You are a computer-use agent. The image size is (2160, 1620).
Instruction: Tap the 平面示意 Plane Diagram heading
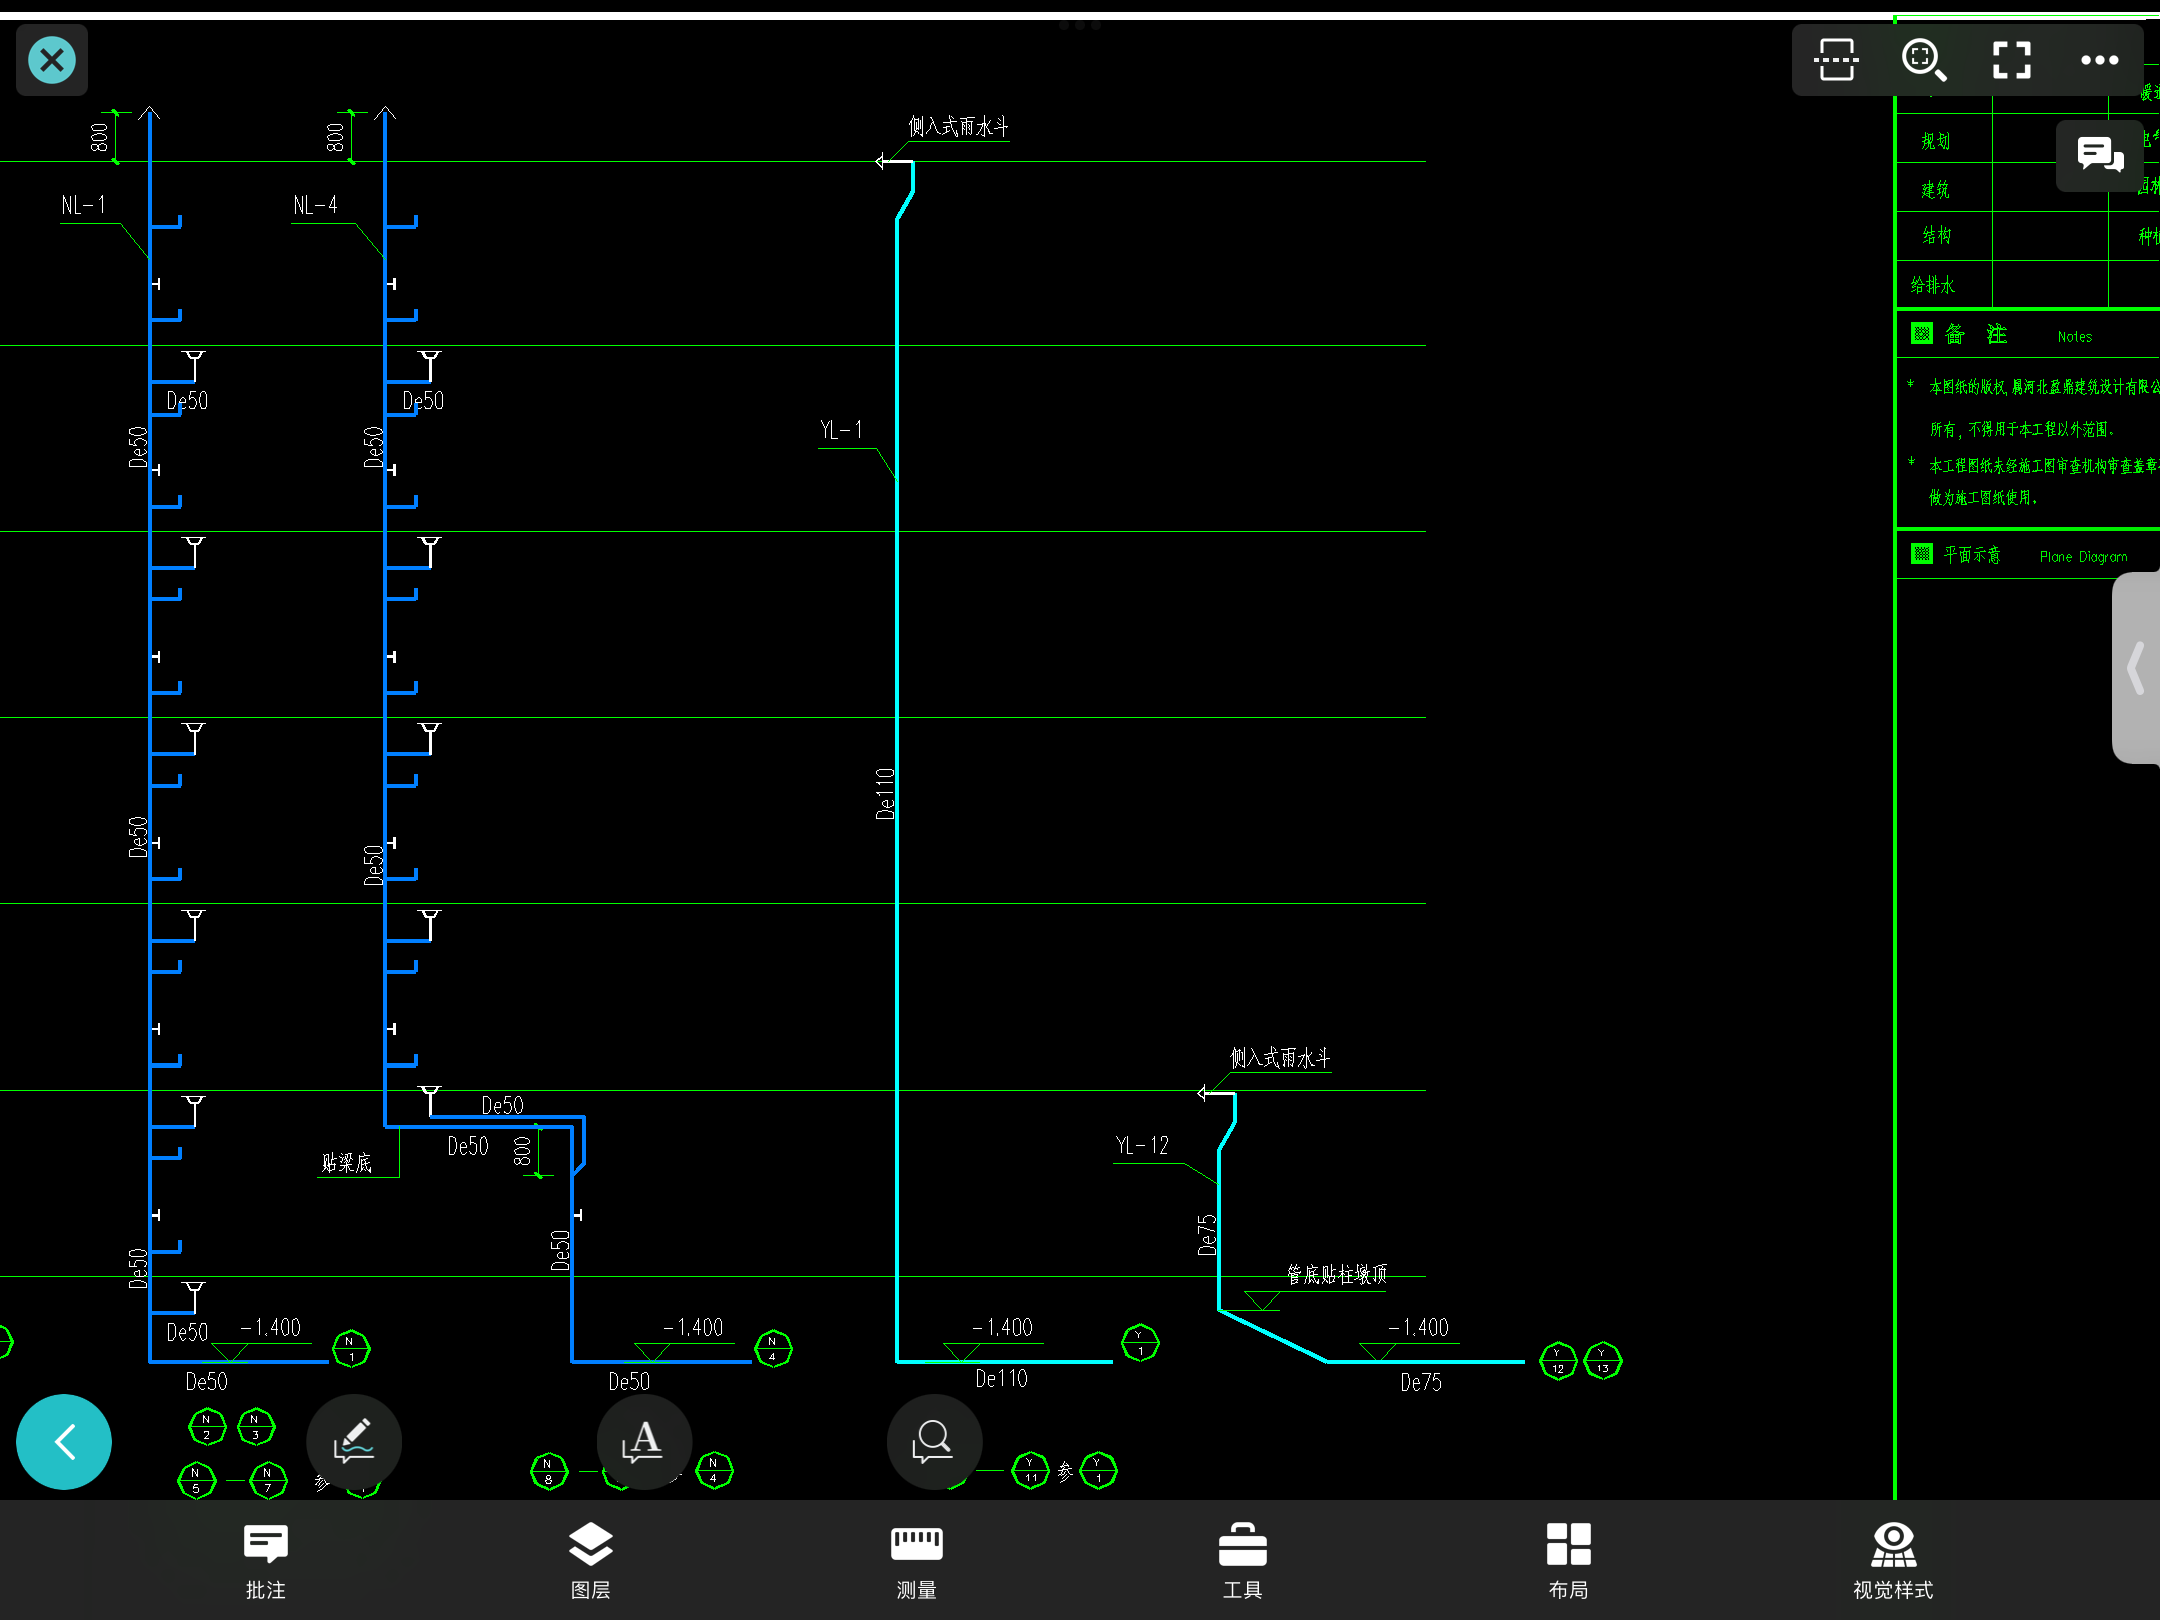coord(2020,555)
